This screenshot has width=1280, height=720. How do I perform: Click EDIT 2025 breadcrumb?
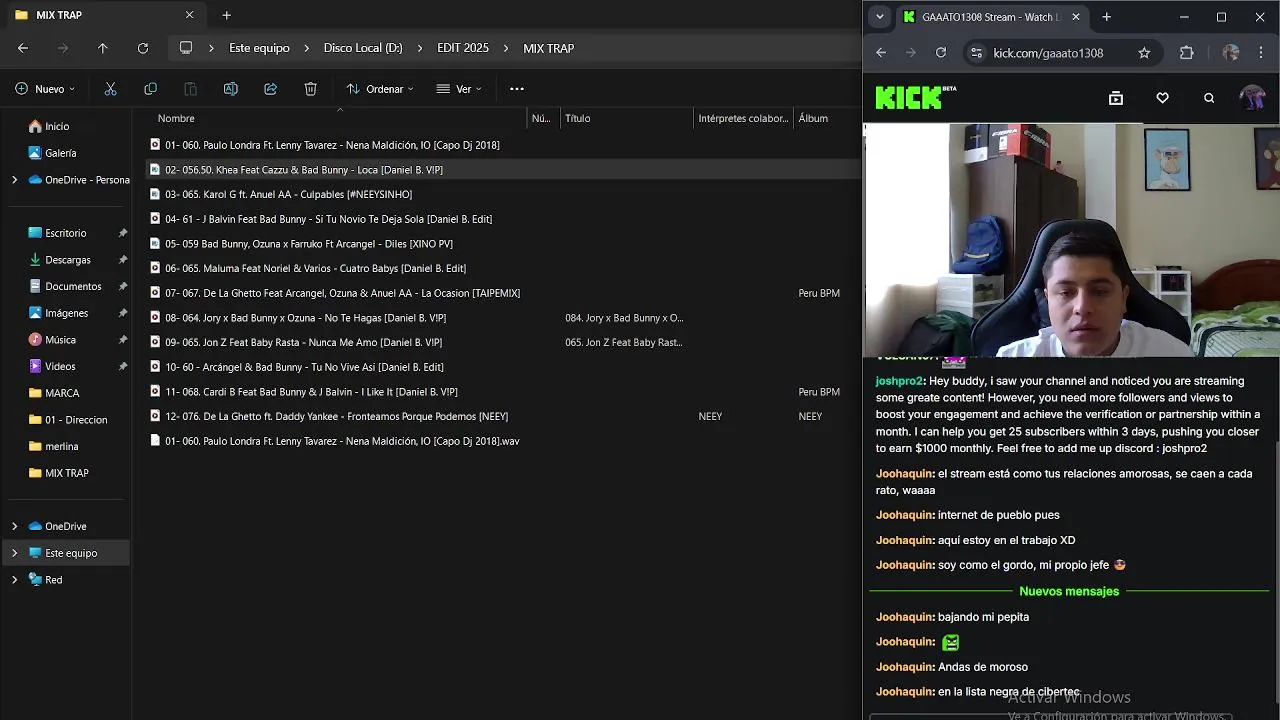coord(463,48)
